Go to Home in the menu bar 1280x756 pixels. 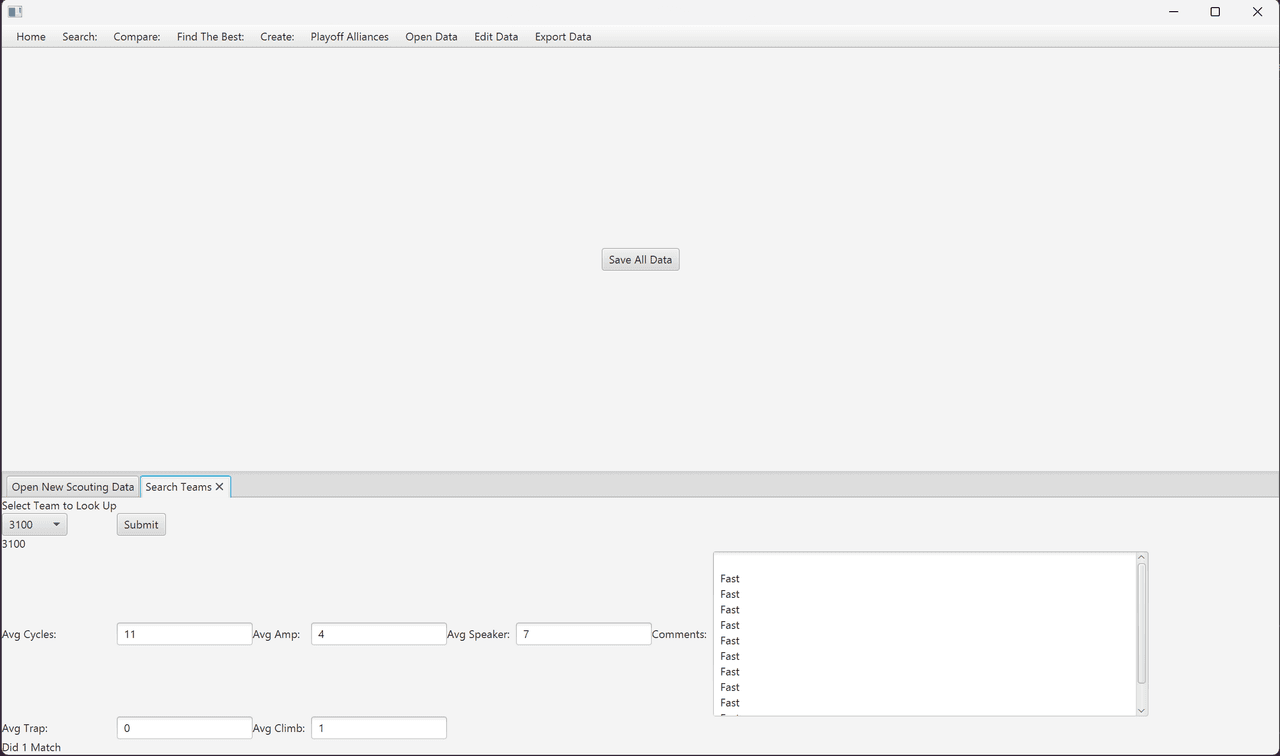(x=31, y=37)
